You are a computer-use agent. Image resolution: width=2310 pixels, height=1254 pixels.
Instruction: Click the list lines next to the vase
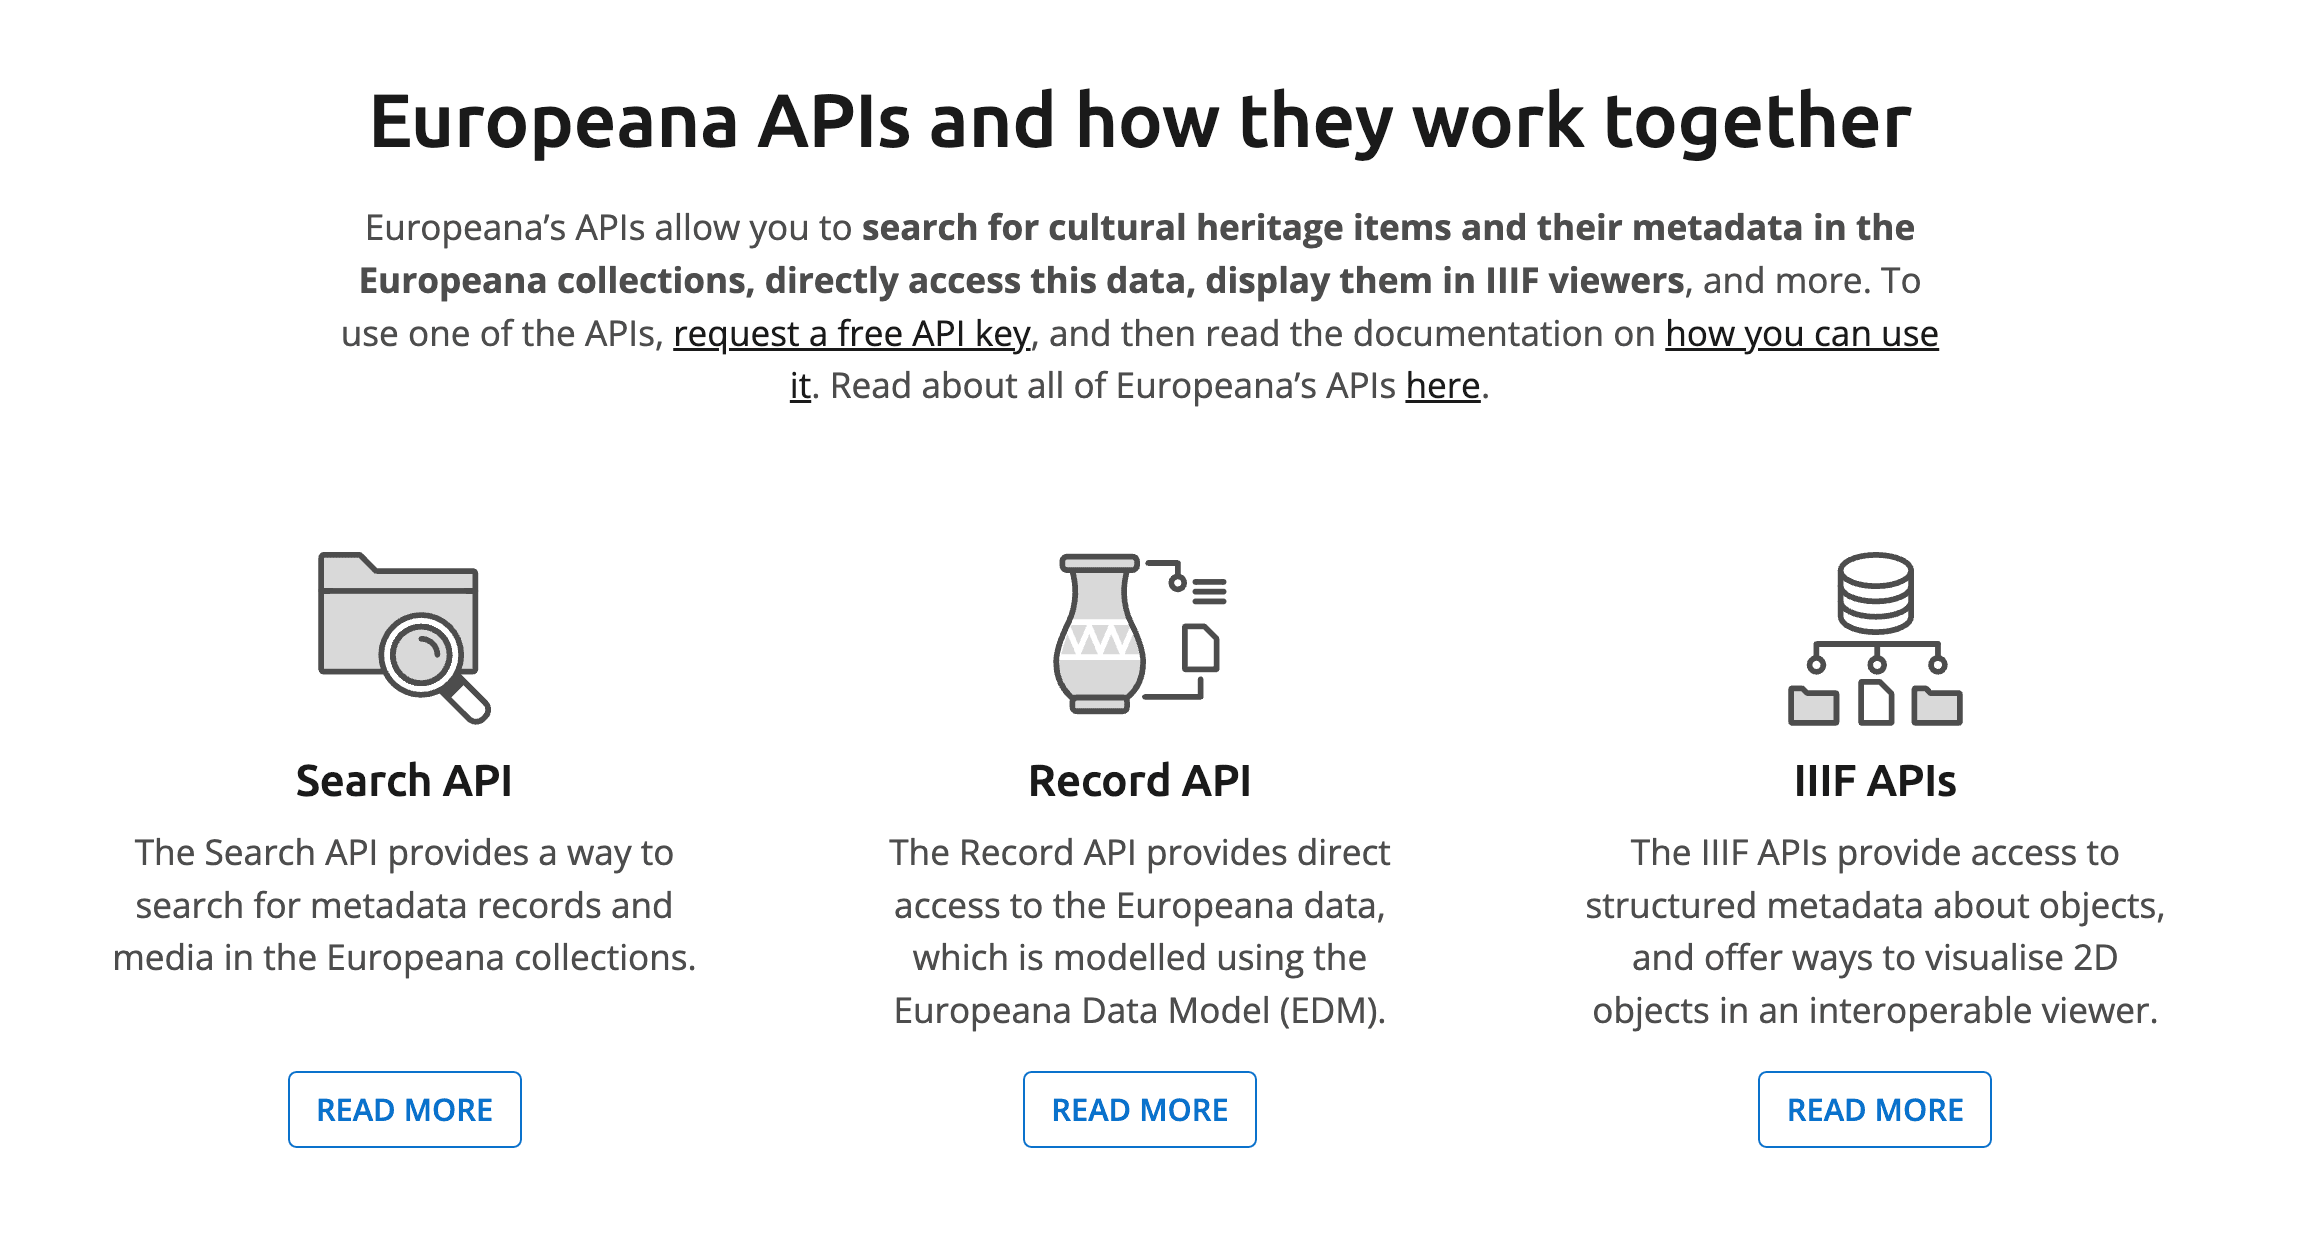tap(1209, 592)
